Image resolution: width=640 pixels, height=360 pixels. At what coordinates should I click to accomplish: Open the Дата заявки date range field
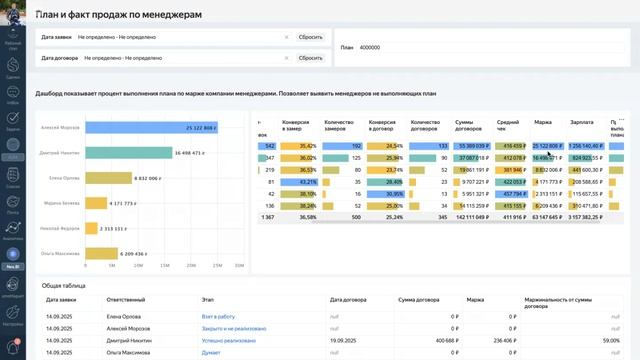(183, 37)
